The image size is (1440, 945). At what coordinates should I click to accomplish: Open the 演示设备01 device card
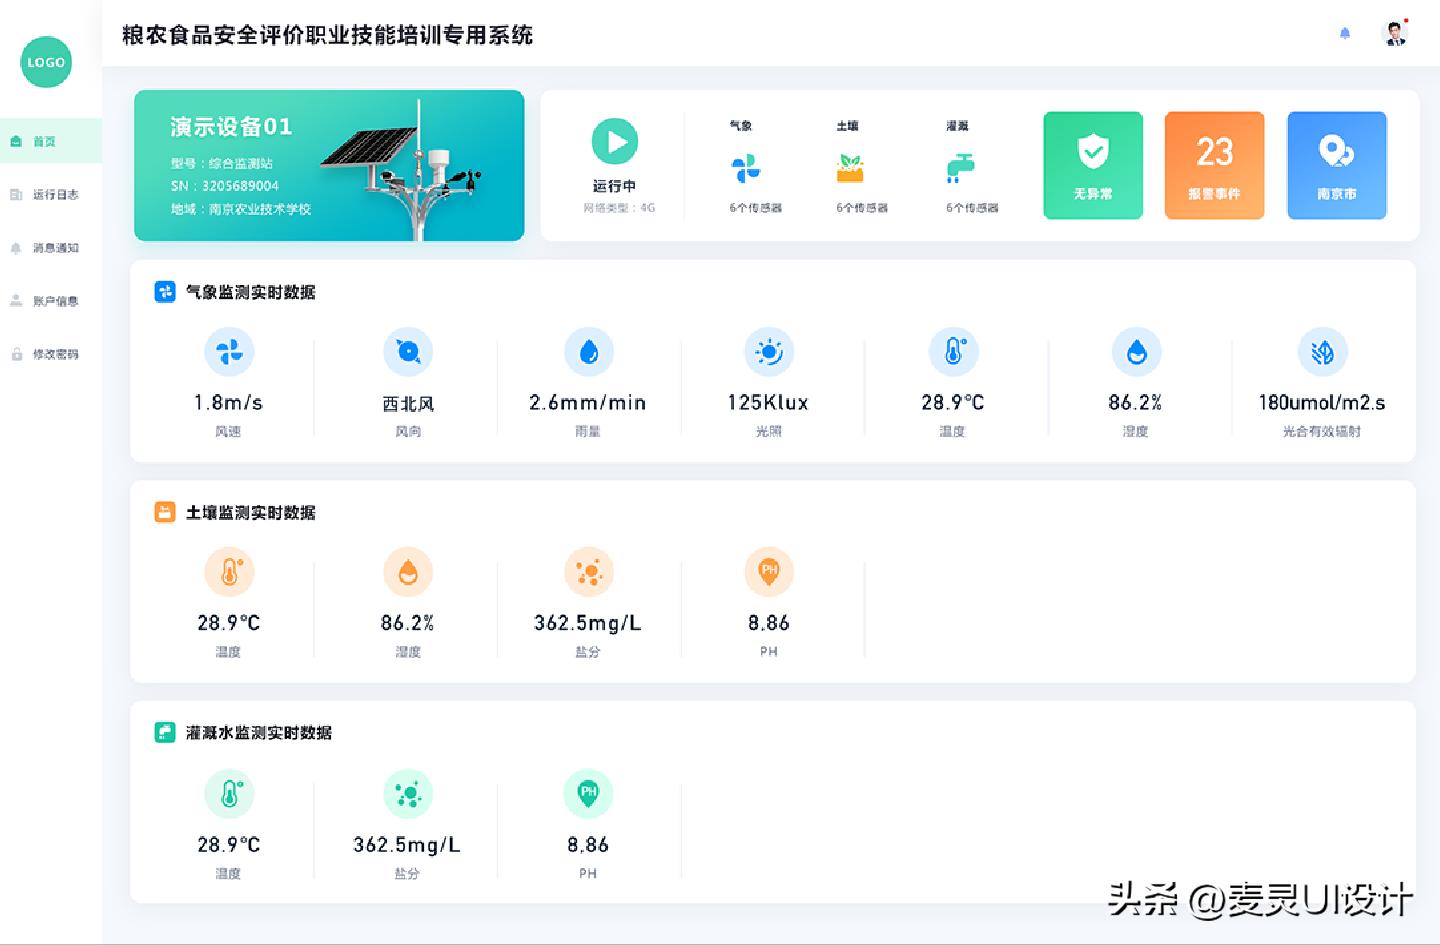(329, 165)
